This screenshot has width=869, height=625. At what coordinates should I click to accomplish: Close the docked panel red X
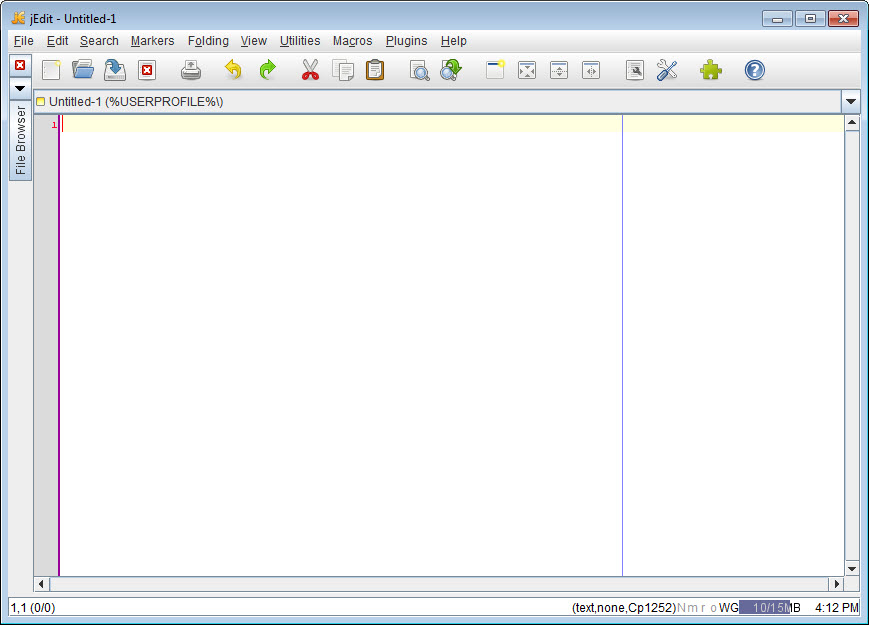pyautogui.click(x=20, y=65)
